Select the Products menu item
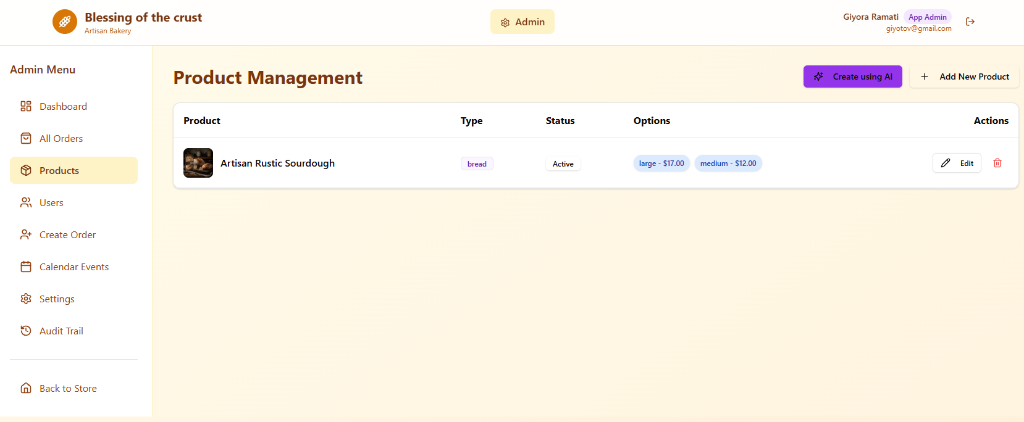 [74, 170]
